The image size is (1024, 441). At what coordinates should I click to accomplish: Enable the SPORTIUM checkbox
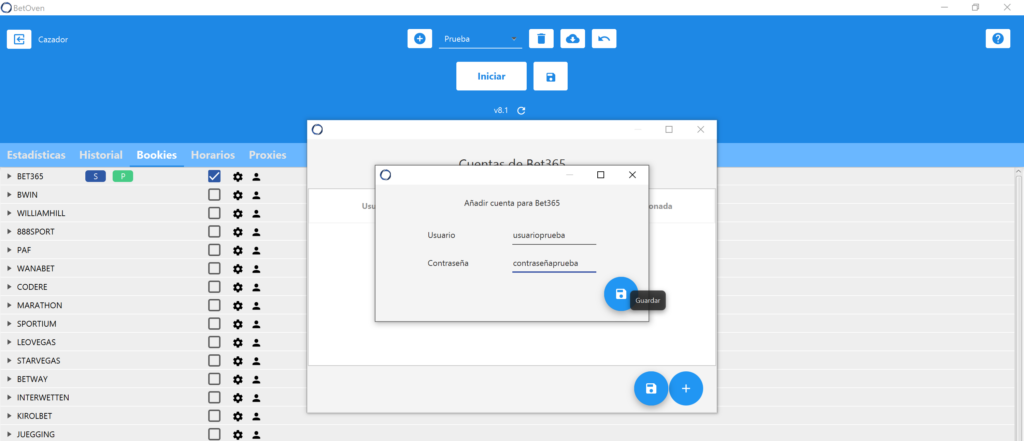tap(214, 323)
